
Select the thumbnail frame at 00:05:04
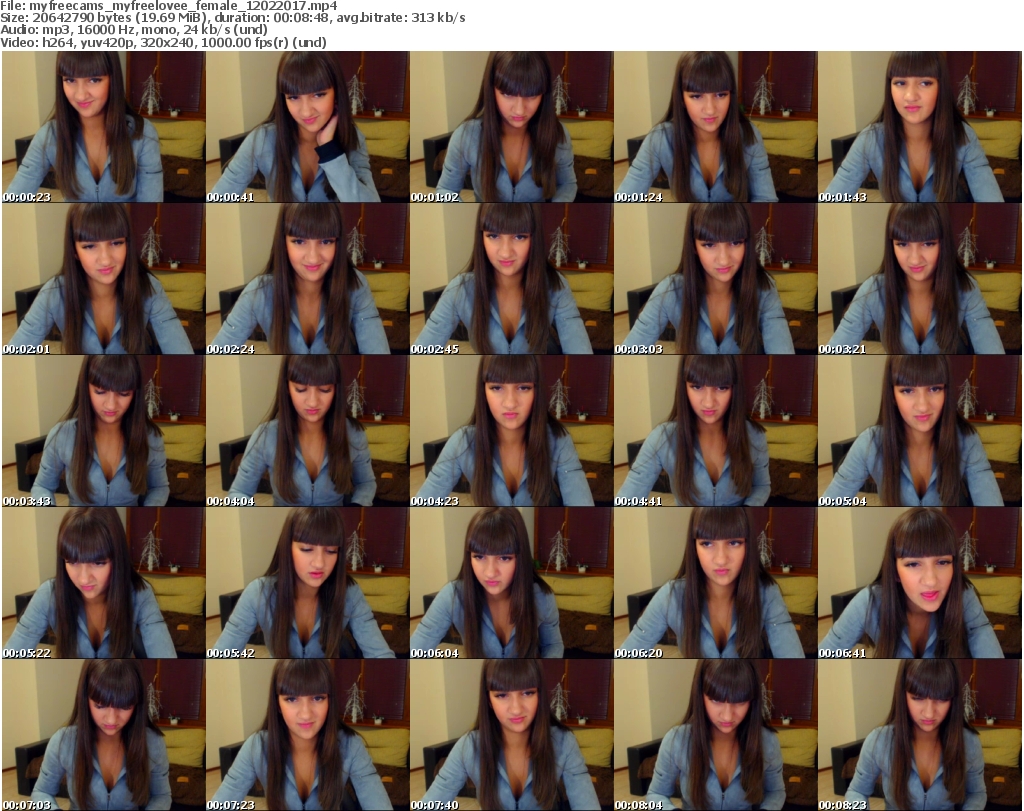[x=920, y=431]
